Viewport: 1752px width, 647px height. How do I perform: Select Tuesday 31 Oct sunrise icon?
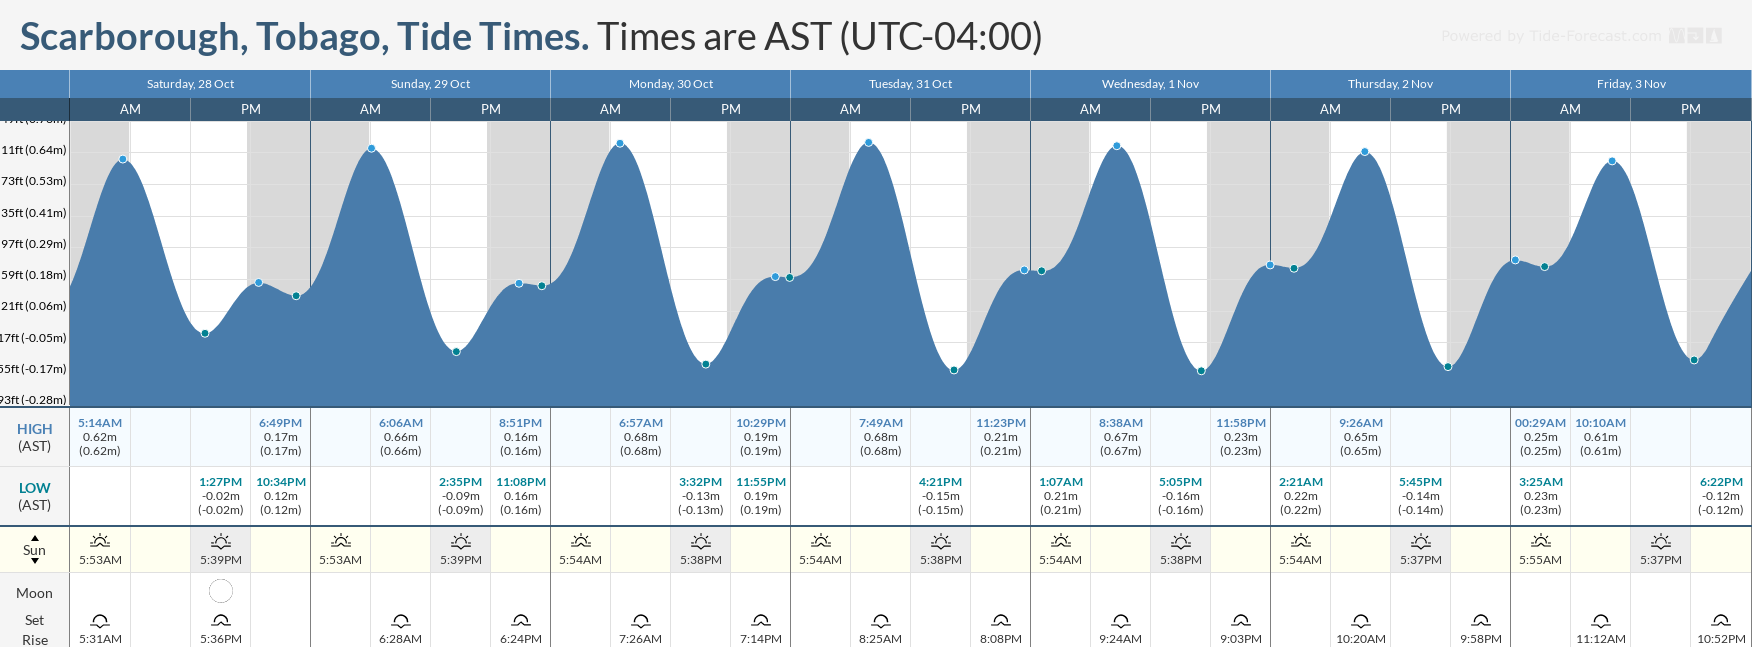pyautogui.click(x=821, y=541)
